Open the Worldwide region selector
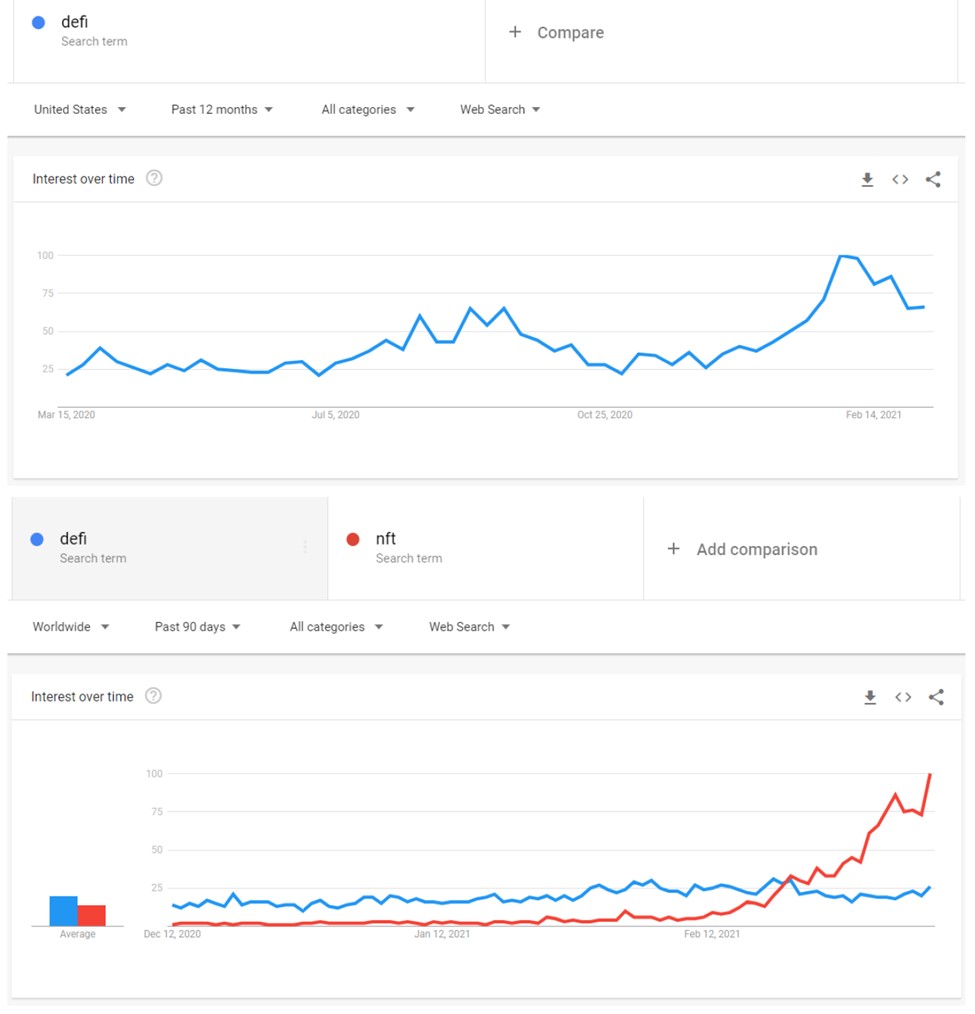This screenshot has height=1014, width=975. [70, 626]
